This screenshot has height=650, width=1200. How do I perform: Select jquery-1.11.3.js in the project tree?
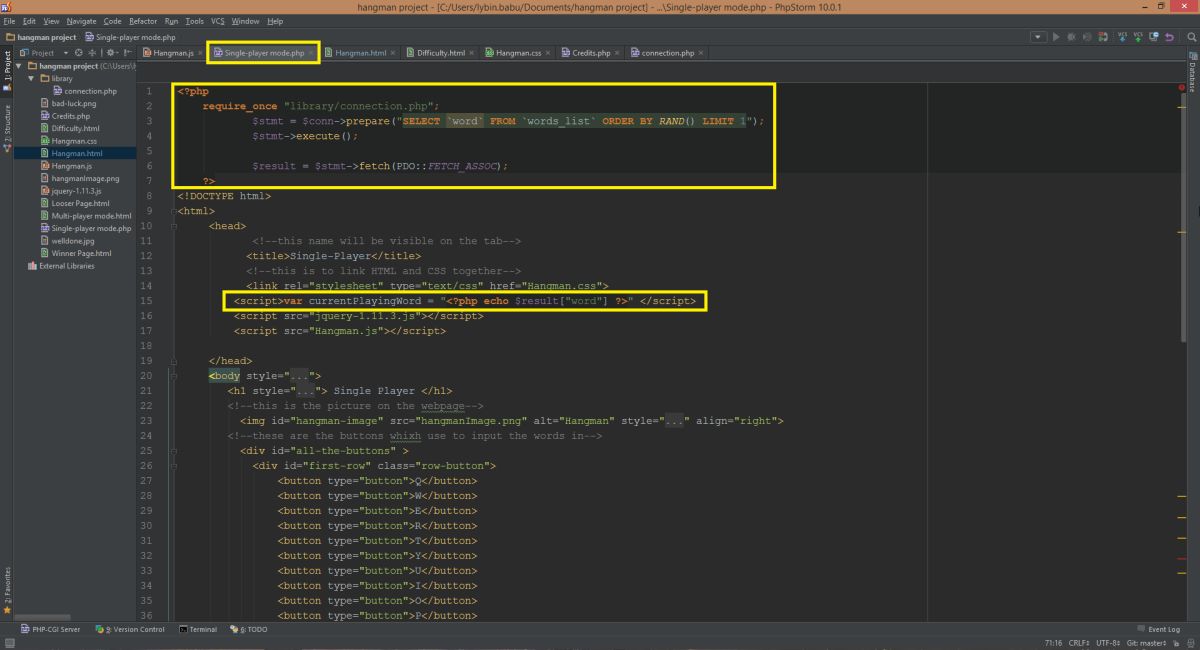click(70, 191)
